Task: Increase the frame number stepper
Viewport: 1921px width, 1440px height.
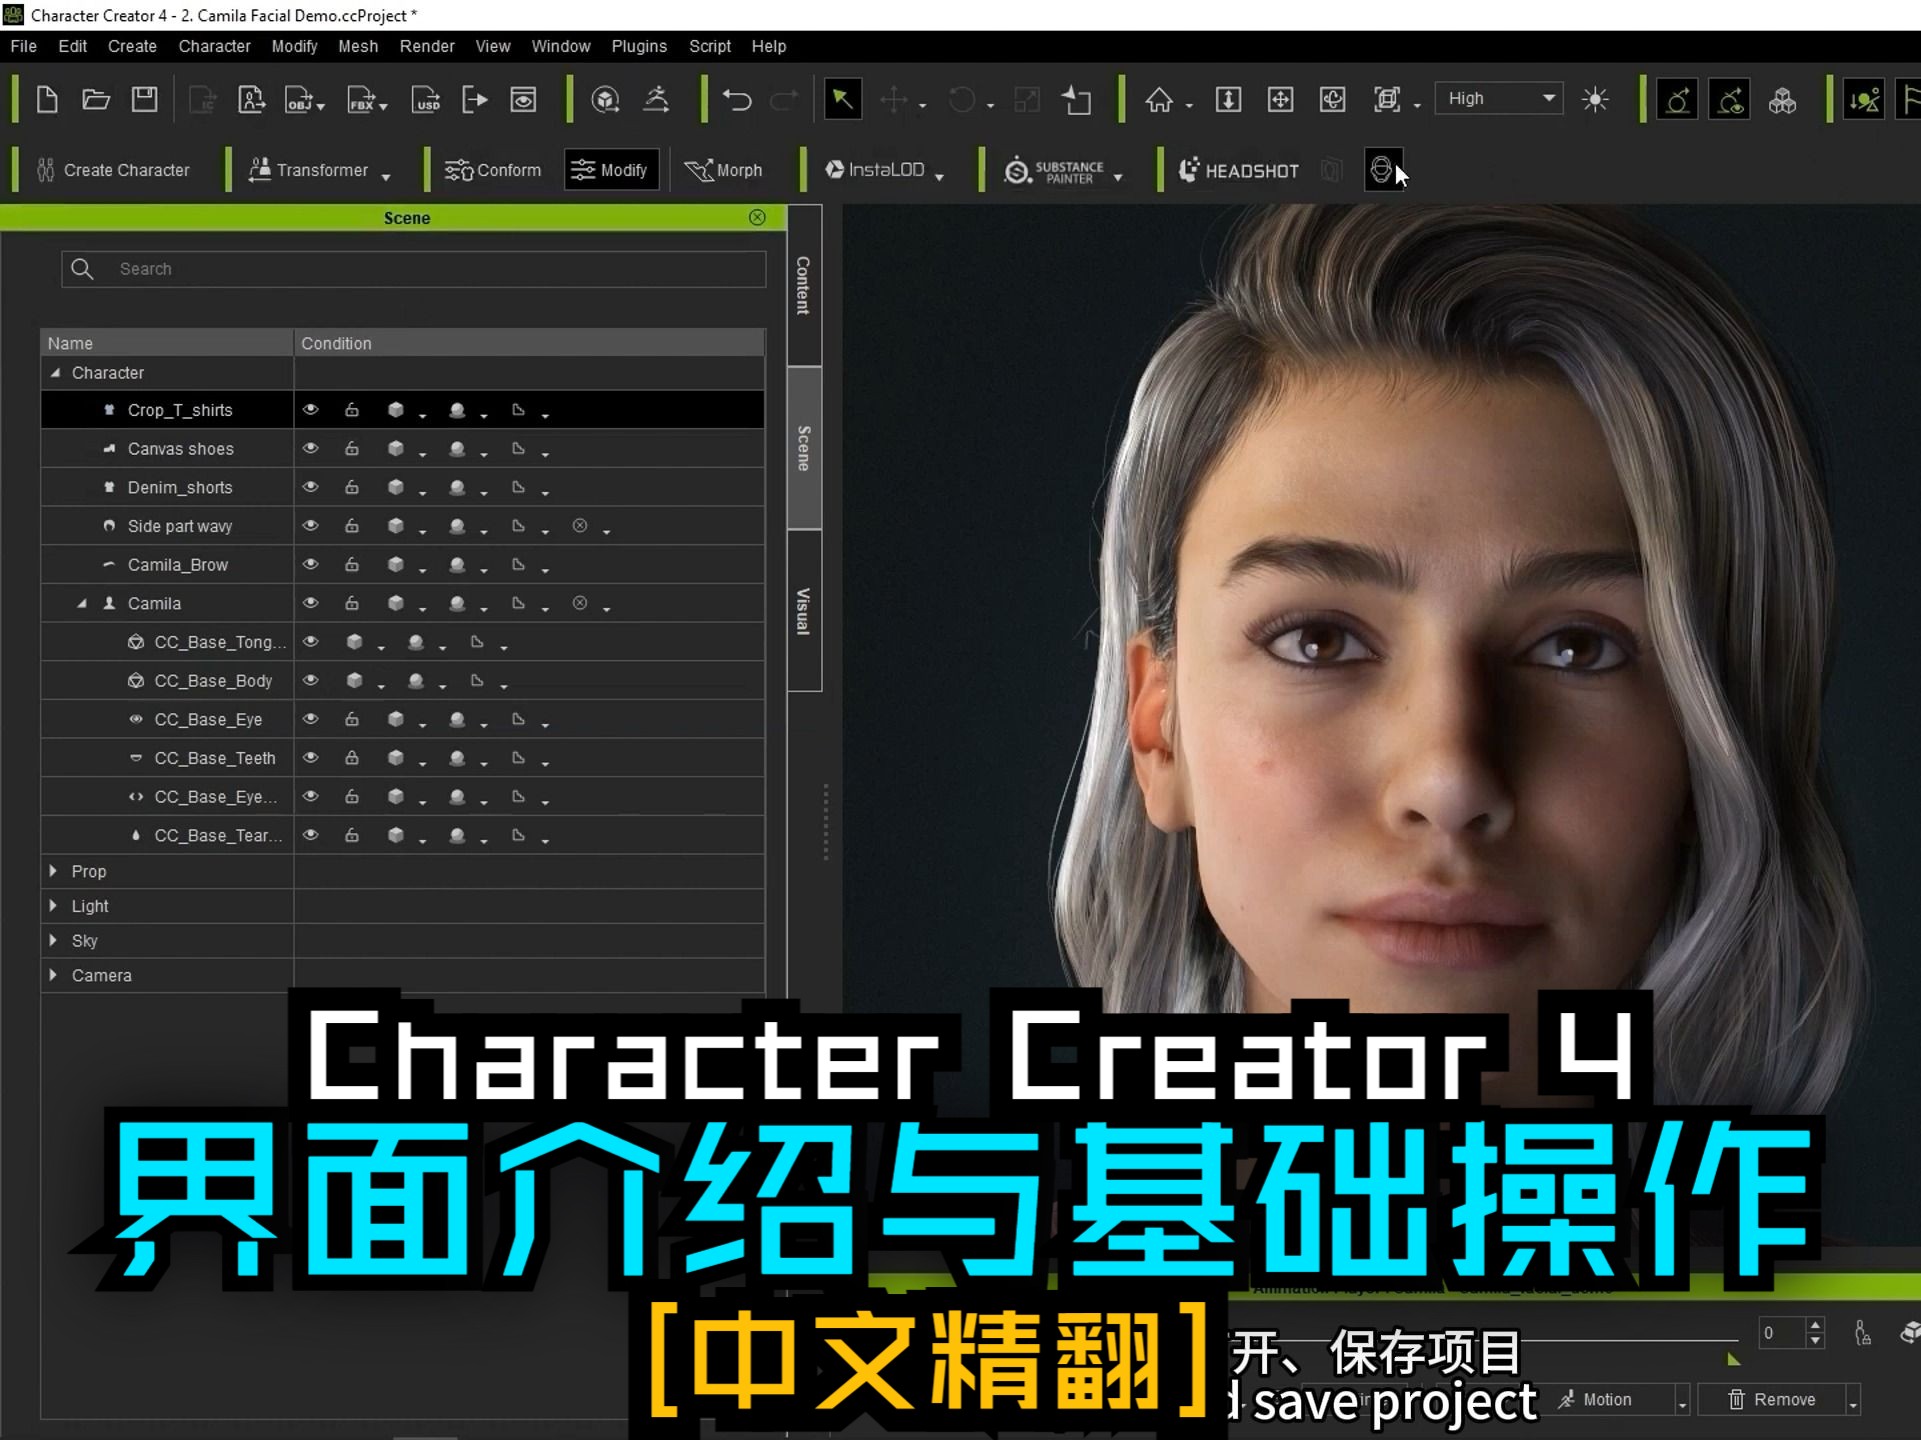Action: tap(1815, 1324)
